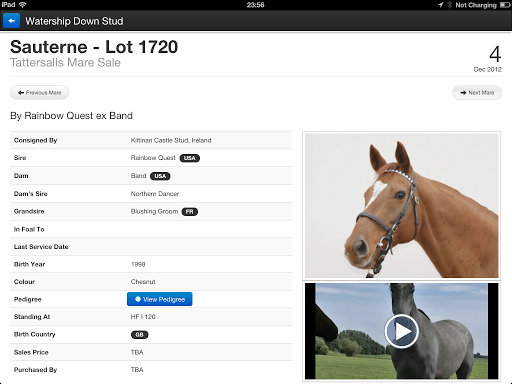Tap the battery status icon
Image resolution: width=512 pixels, height=384 pixels.
[x=505, y=5]
